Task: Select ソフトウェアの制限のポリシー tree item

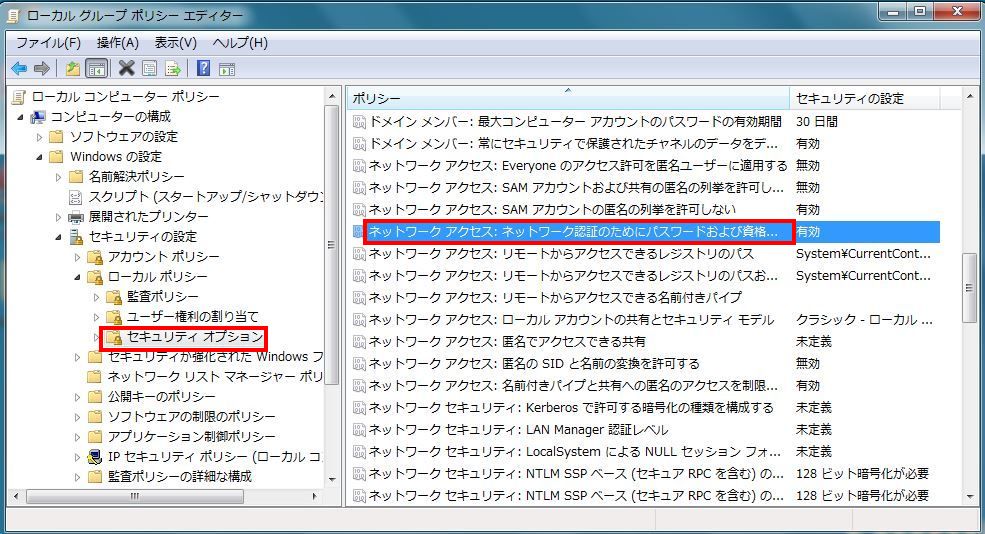Action: 192,417
